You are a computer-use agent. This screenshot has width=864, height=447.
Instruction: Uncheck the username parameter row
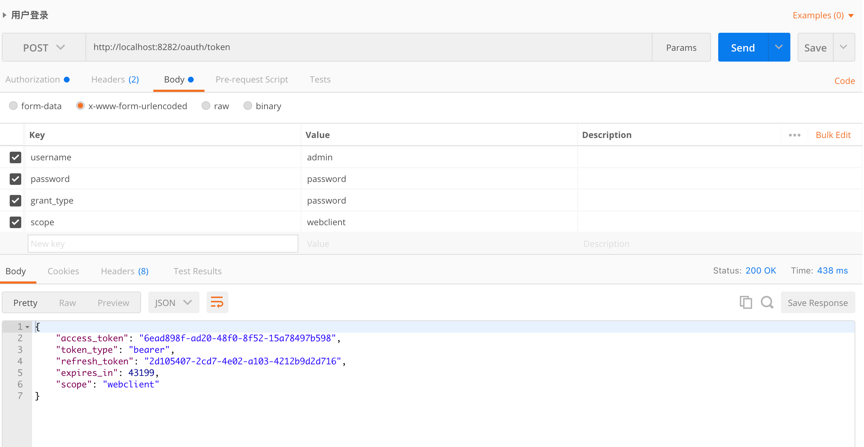coord(15,157)
